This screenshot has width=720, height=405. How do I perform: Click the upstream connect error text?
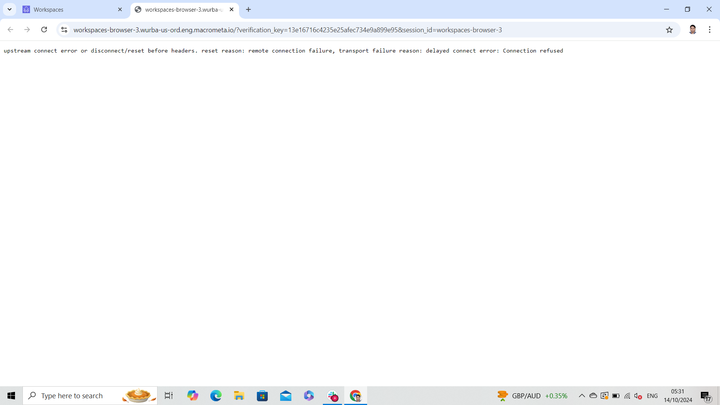[x=283, y=51]
